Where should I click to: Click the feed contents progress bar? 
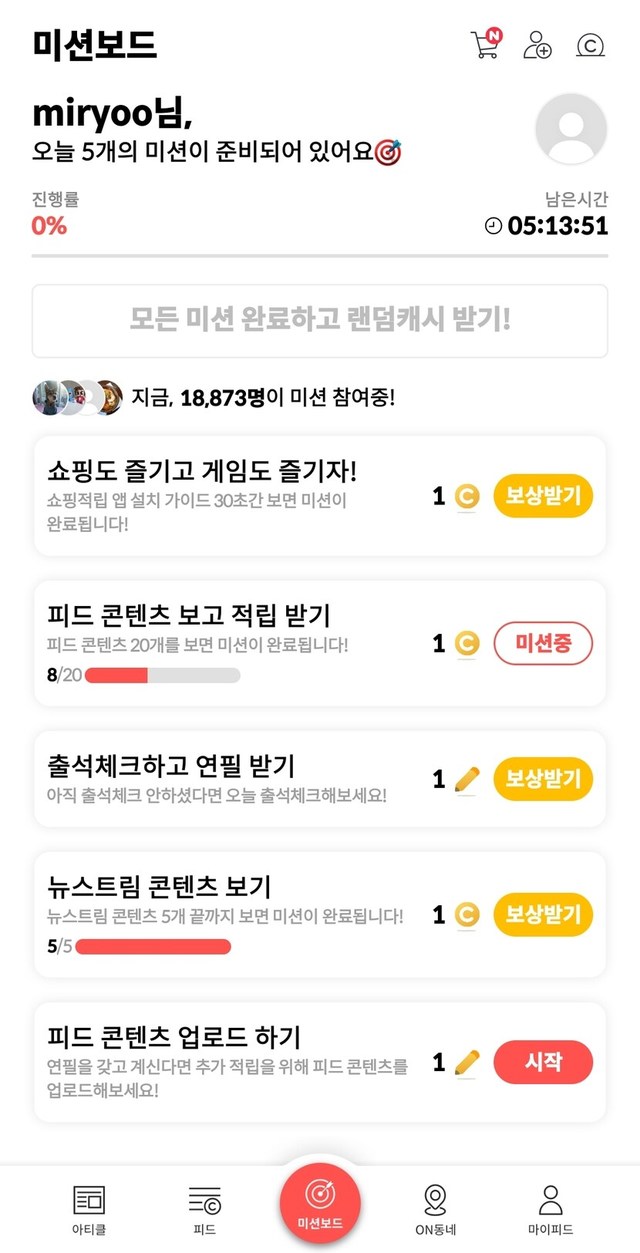163,675
